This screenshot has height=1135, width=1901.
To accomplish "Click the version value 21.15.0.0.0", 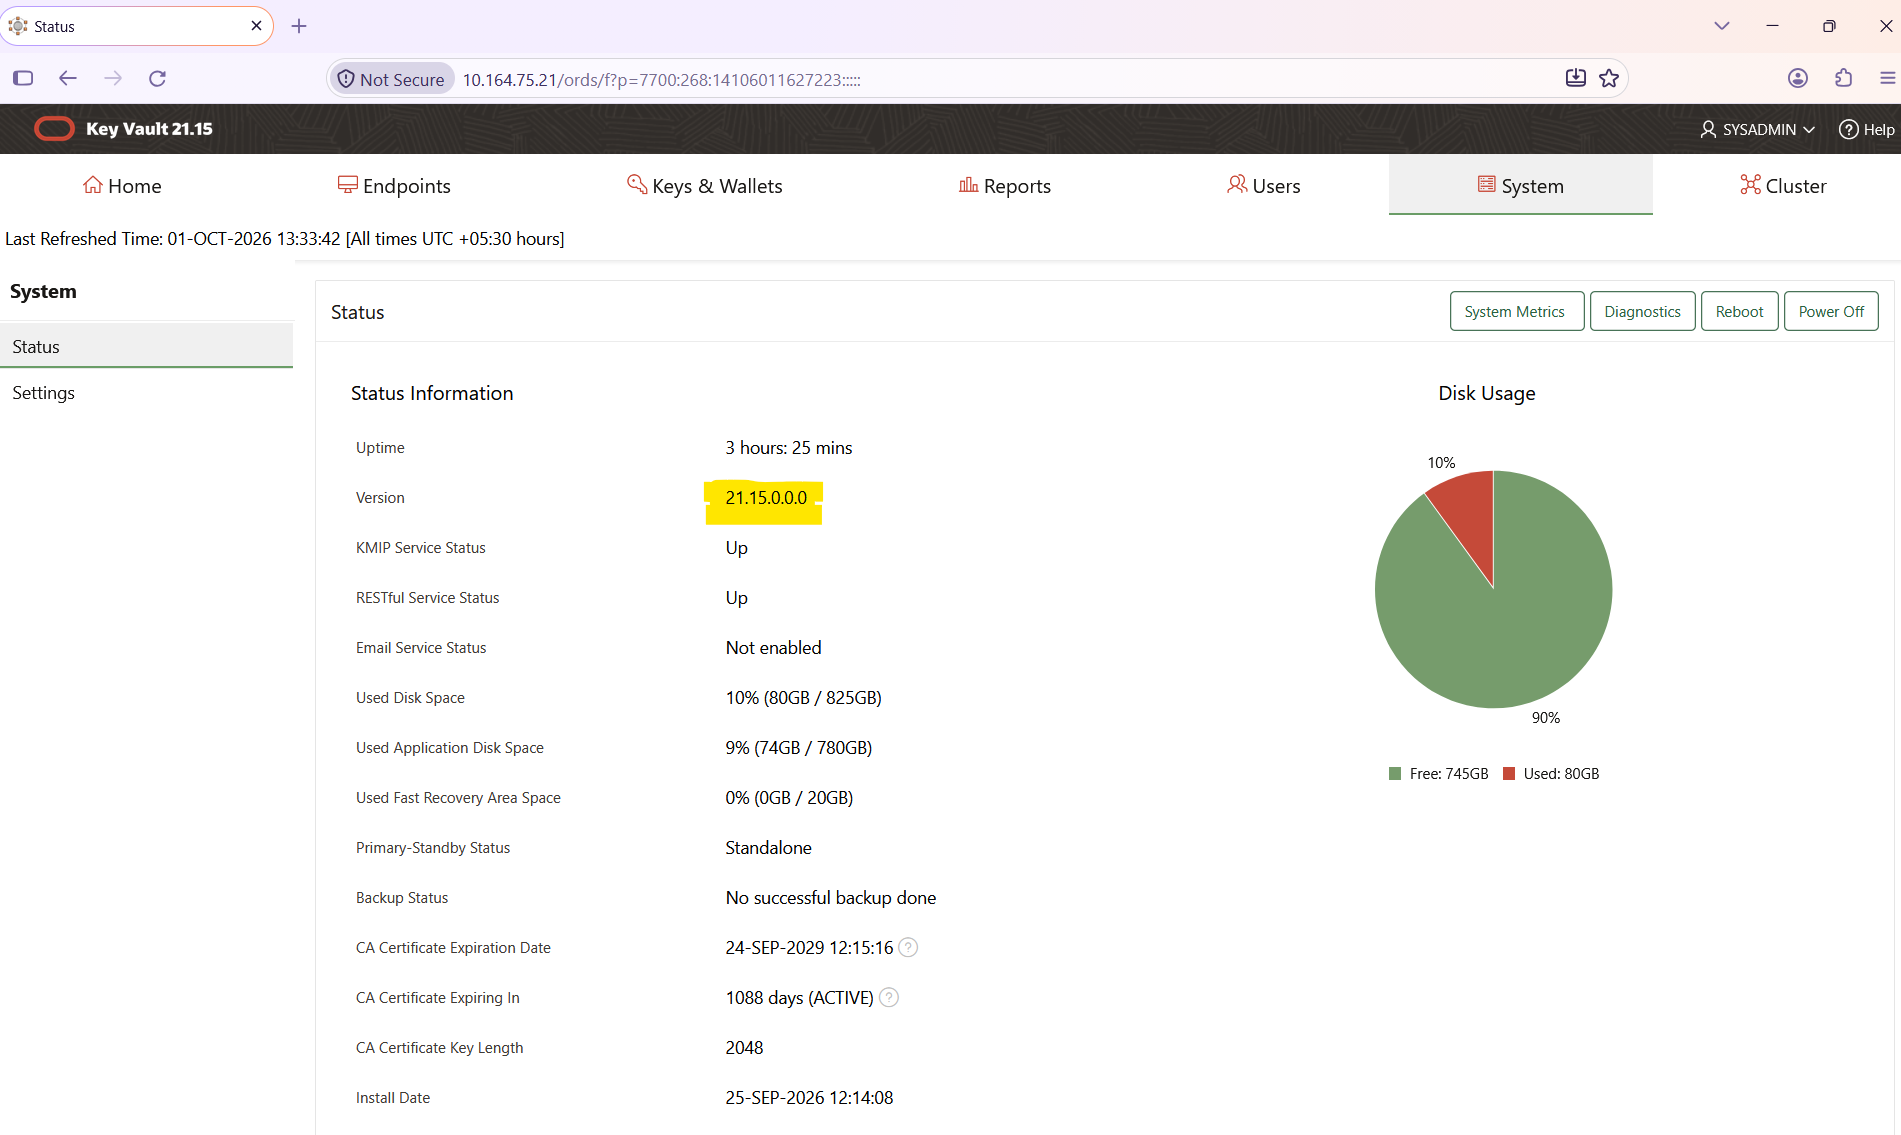I will pos(765,498).
